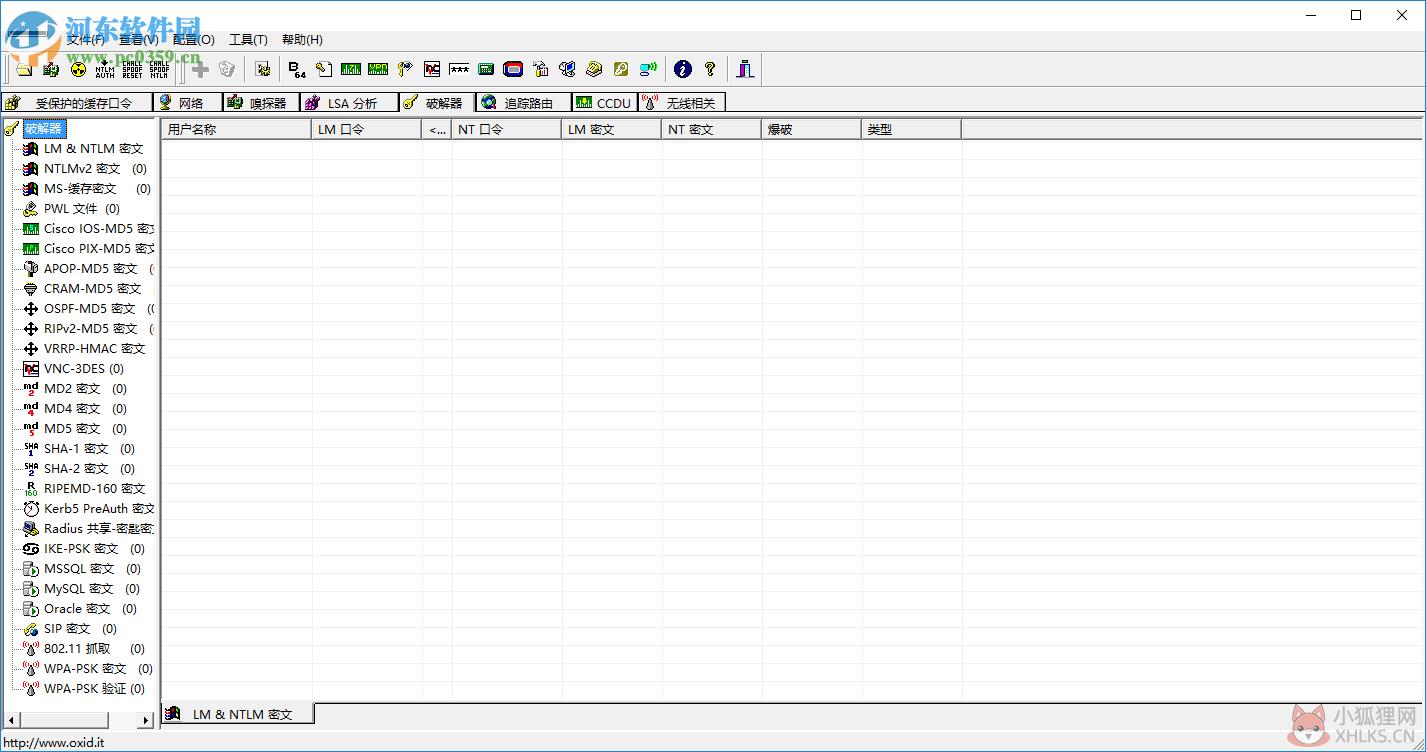Click the CHALL SPOOF NTLM toolbar icon
This screenshot has width=1426, height=752.
click(159, 69)
